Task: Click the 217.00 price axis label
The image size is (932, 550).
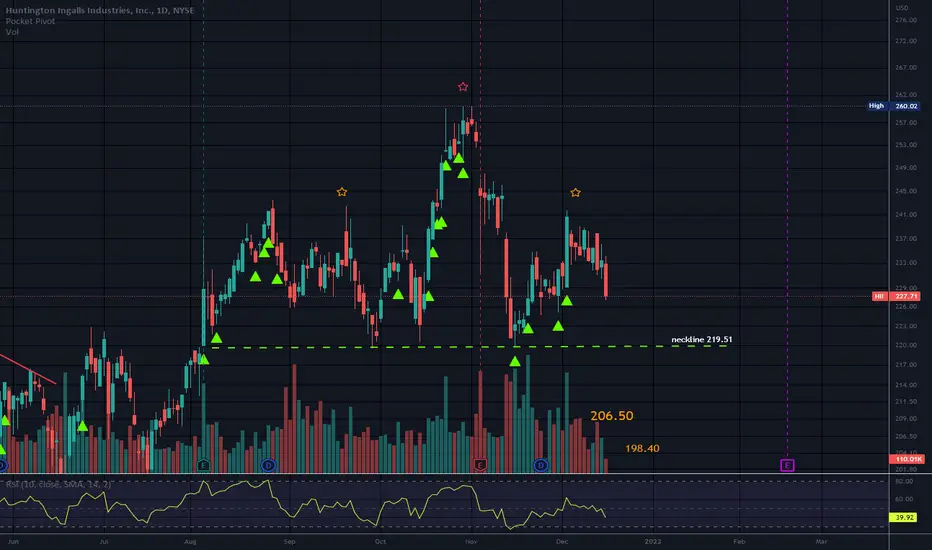Action: (906, 365)
